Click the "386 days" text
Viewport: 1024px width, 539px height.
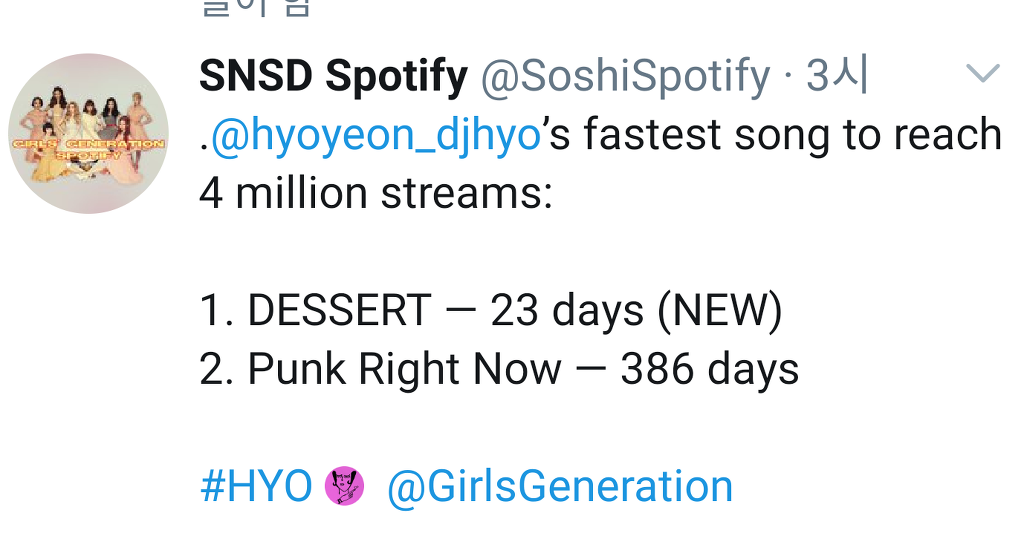point(709,369)
